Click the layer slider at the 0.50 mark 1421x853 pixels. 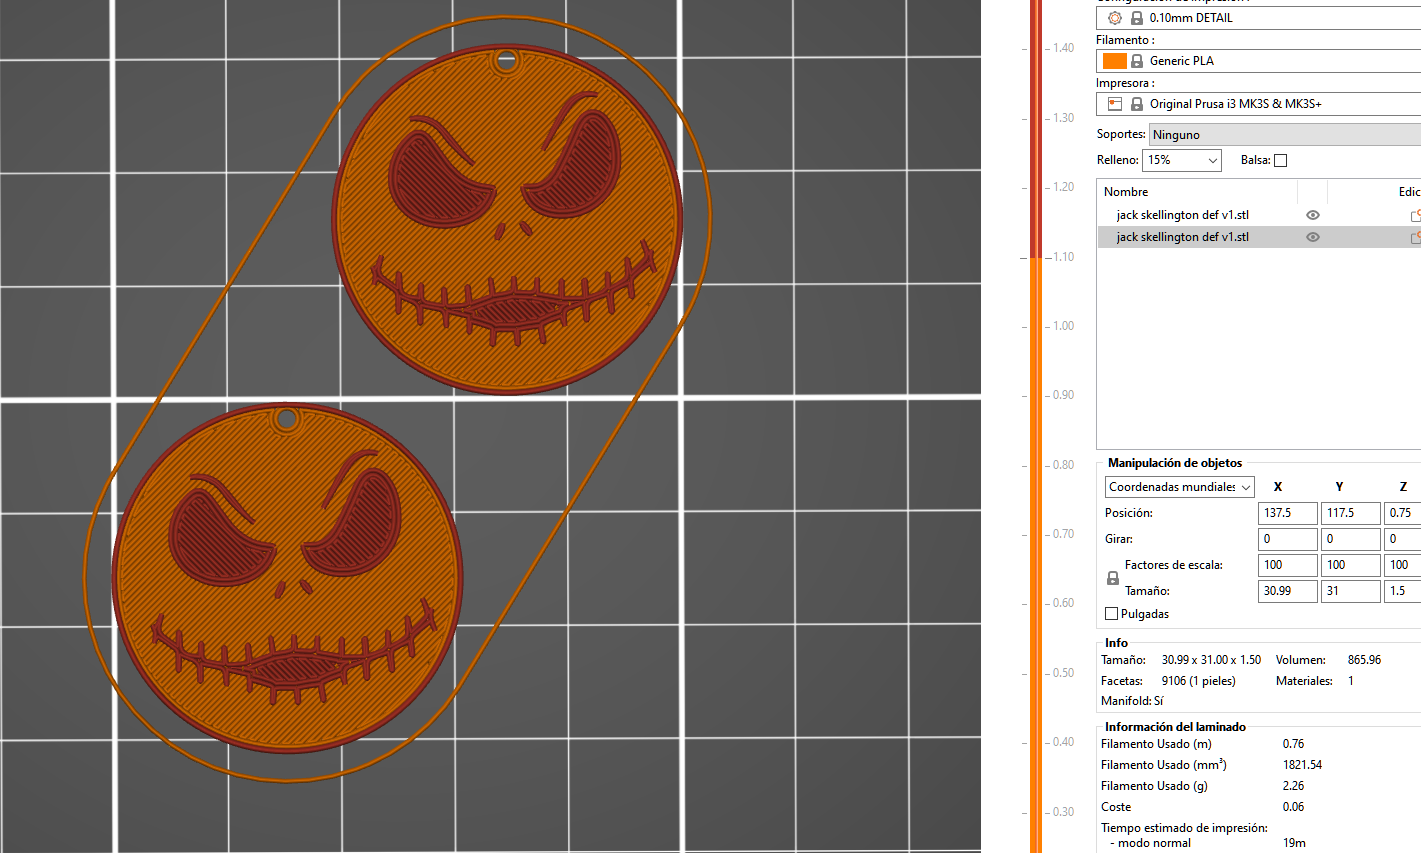click(x=1036, y=673)
